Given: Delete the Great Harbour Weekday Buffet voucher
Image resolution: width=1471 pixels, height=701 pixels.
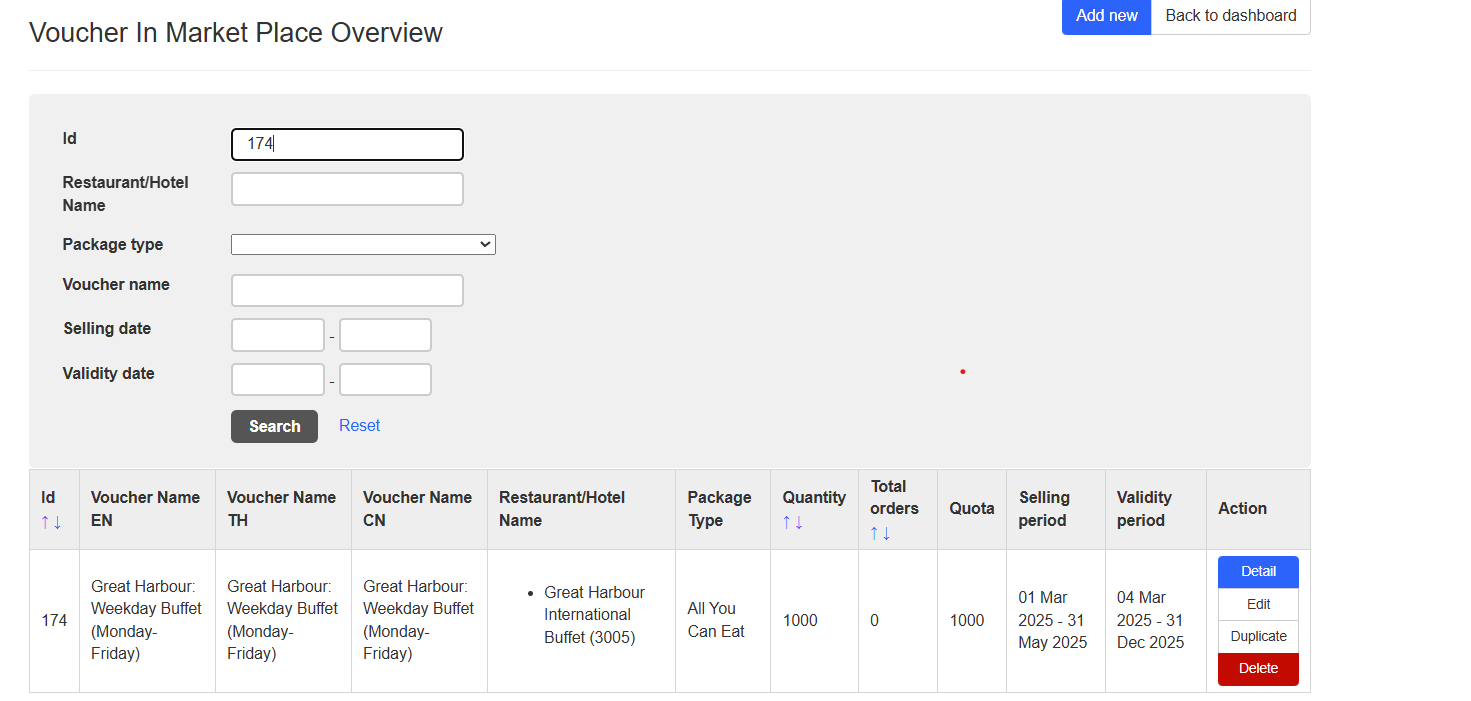Looking at the screenshot, I should click(1258, 669).
